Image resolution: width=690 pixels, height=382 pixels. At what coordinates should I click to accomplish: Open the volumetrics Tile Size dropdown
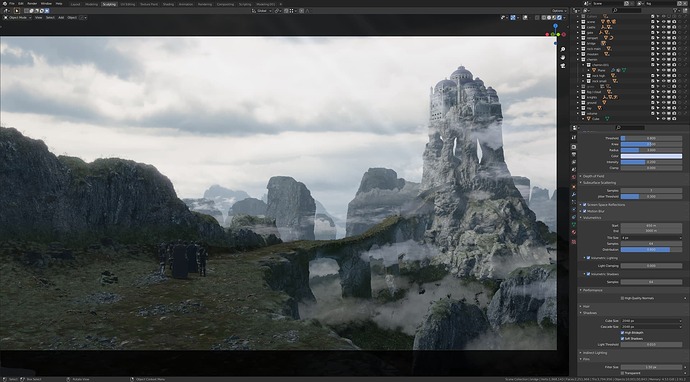point(651,238)
